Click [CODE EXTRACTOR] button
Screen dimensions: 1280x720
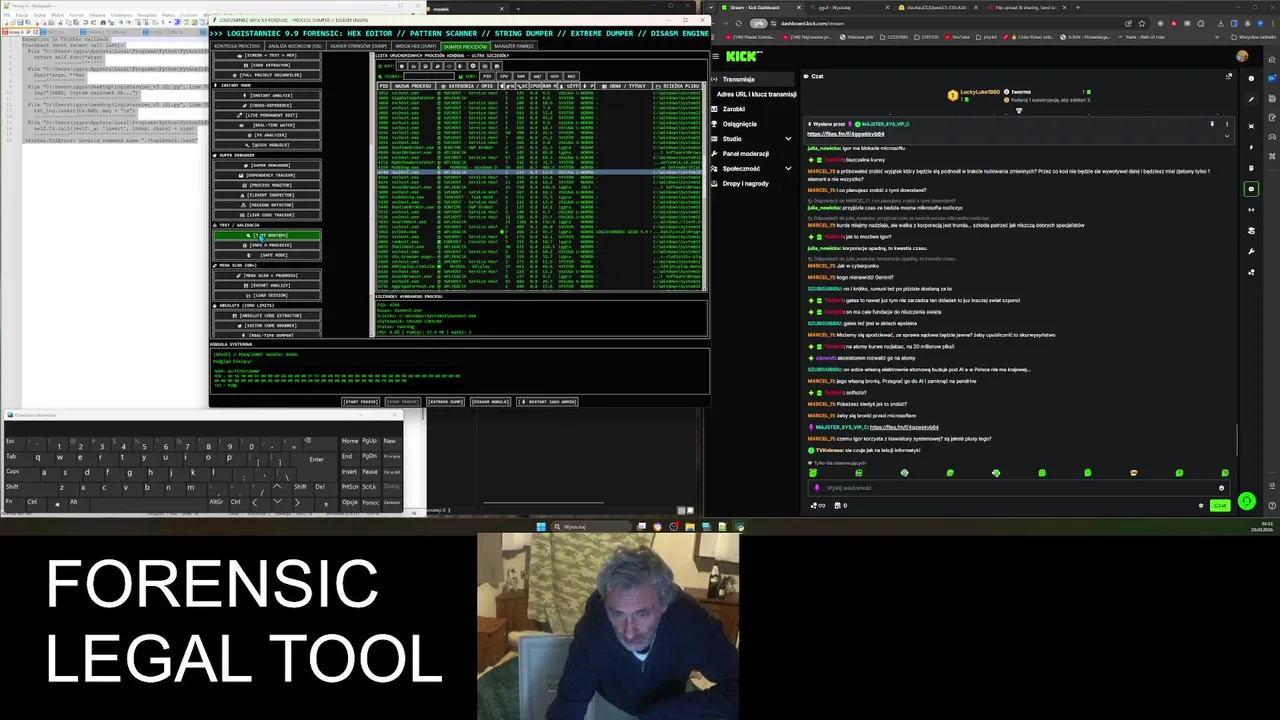(267, 65)
